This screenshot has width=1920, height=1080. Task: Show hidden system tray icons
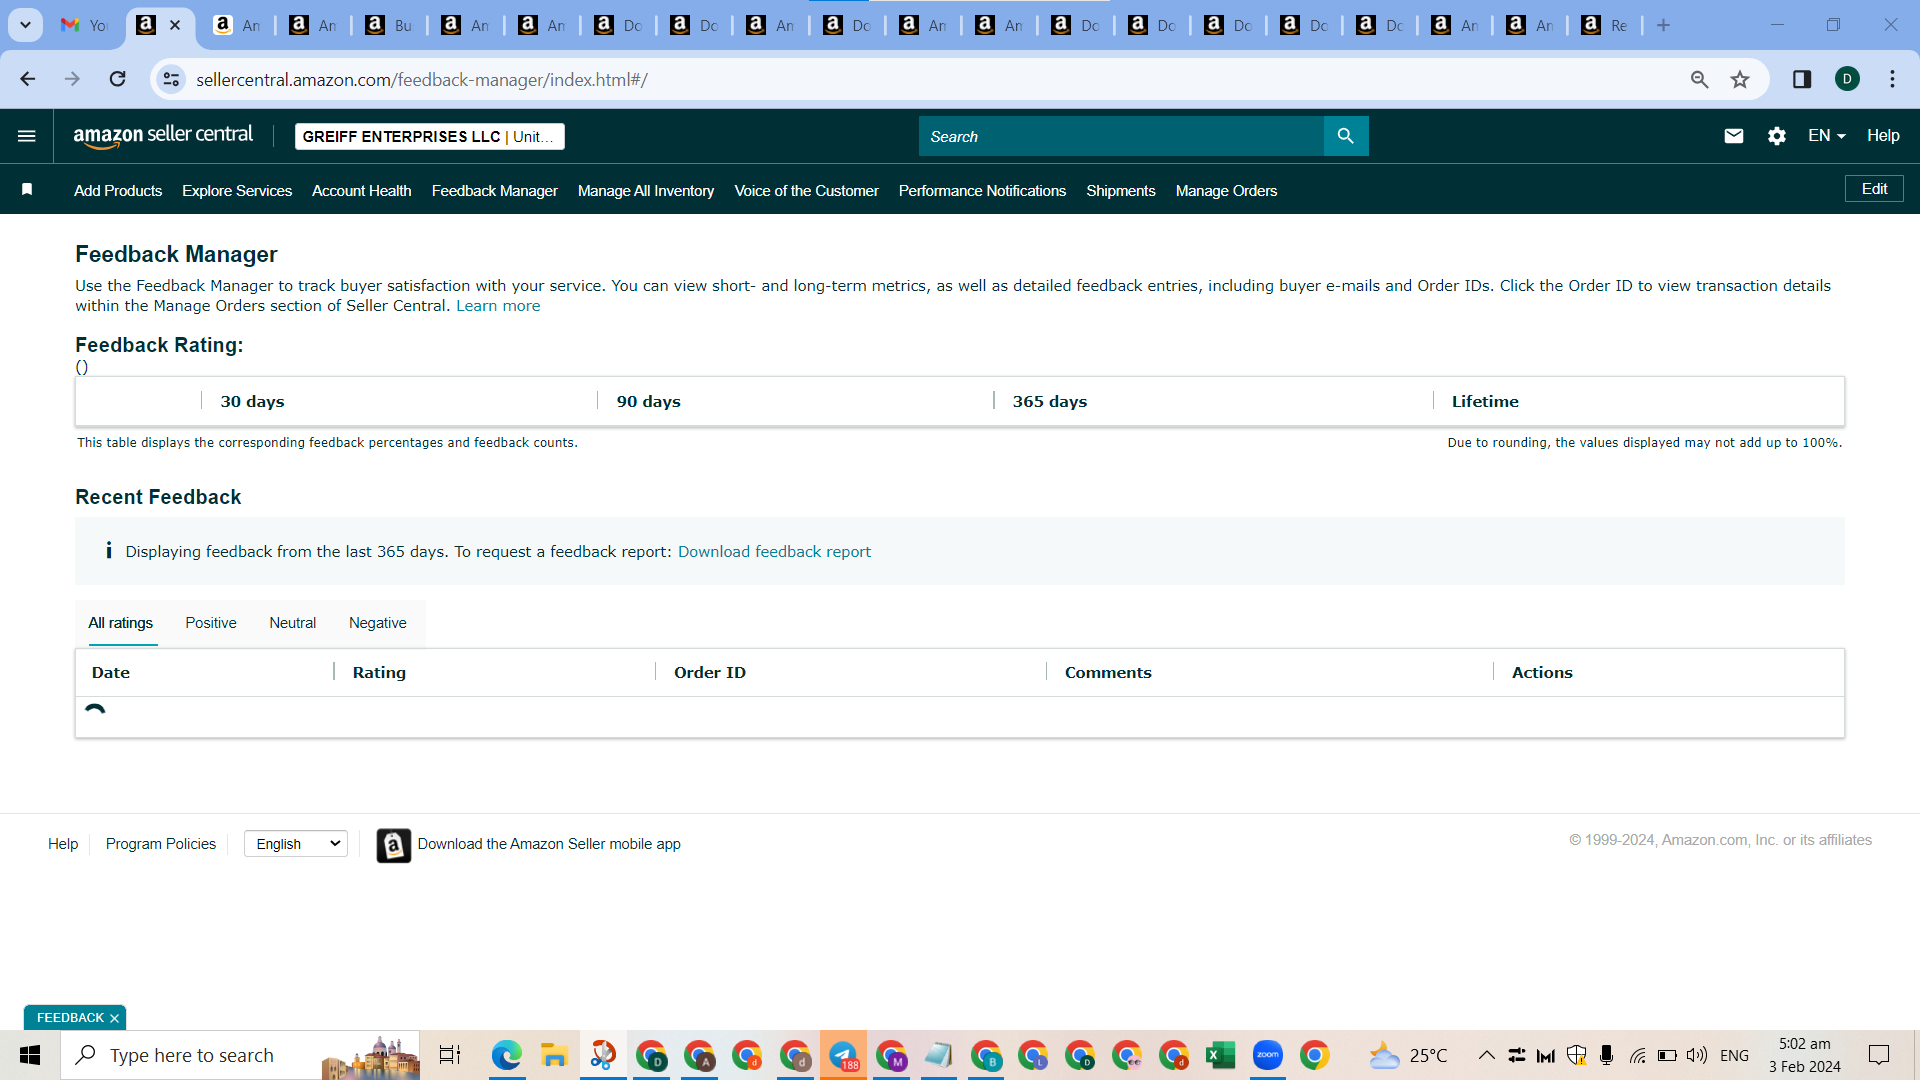1487,1055
